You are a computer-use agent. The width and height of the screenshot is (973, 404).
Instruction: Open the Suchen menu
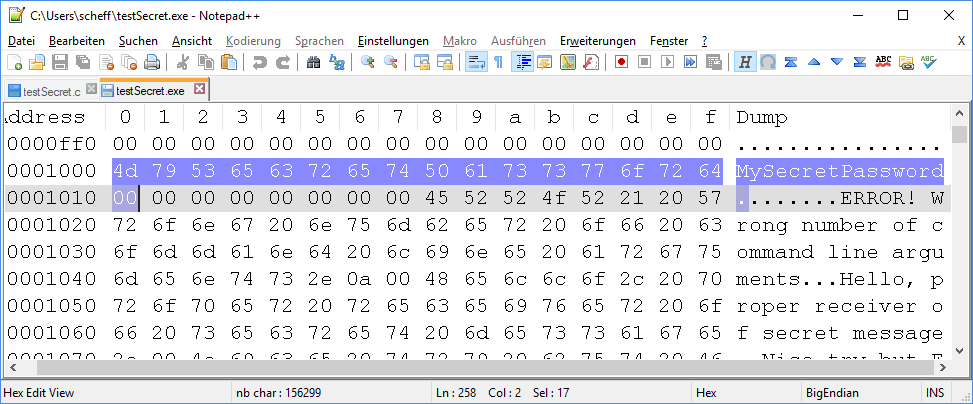pos(138,41)
